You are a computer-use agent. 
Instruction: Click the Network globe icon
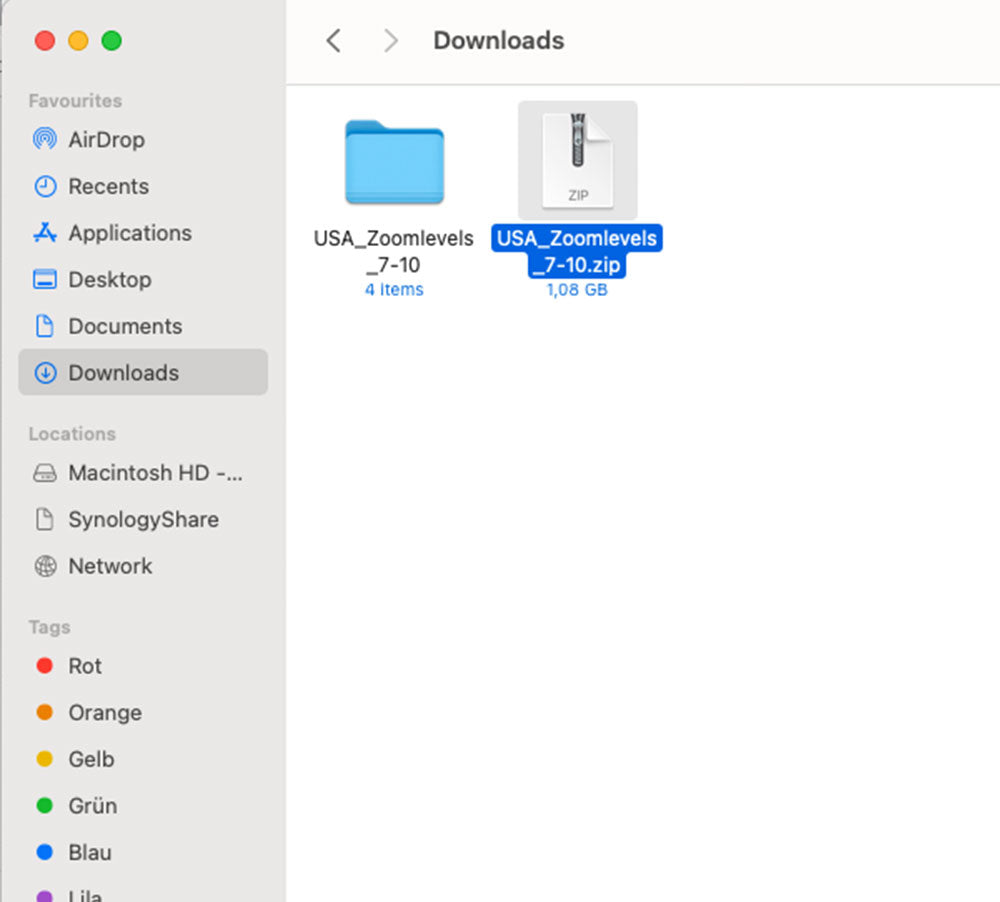point(45,566)
